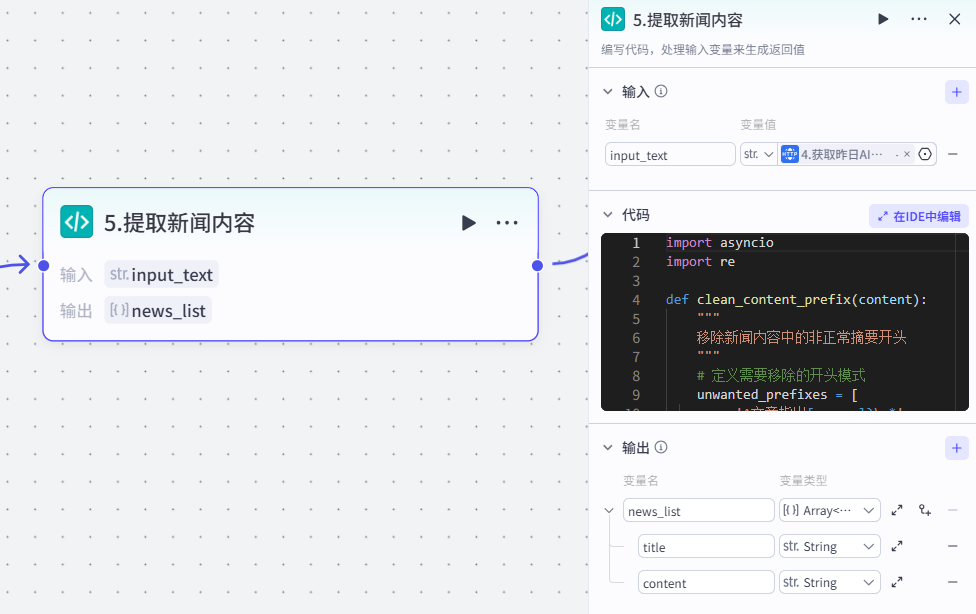Click the hexagon variable selector icon
This screenshot has height=614, width=976.
tap(925, 154)
